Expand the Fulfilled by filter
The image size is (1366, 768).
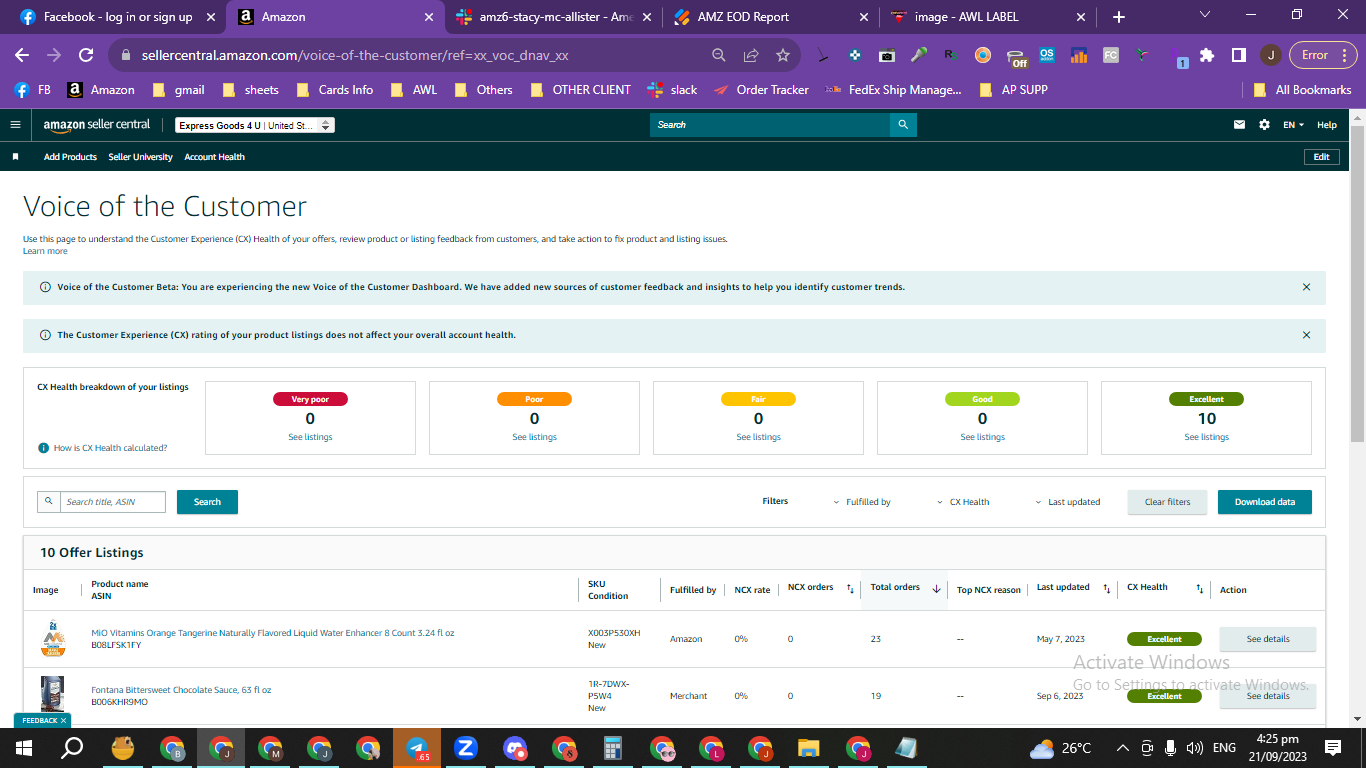pos(862,502)
